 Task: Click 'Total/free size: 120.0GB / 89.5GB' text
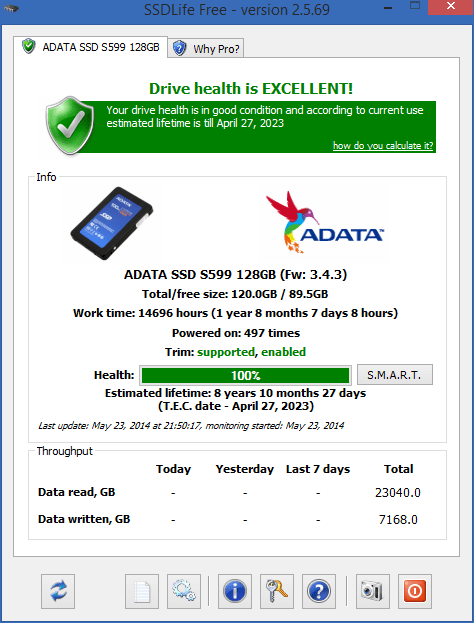coord(235,294)
